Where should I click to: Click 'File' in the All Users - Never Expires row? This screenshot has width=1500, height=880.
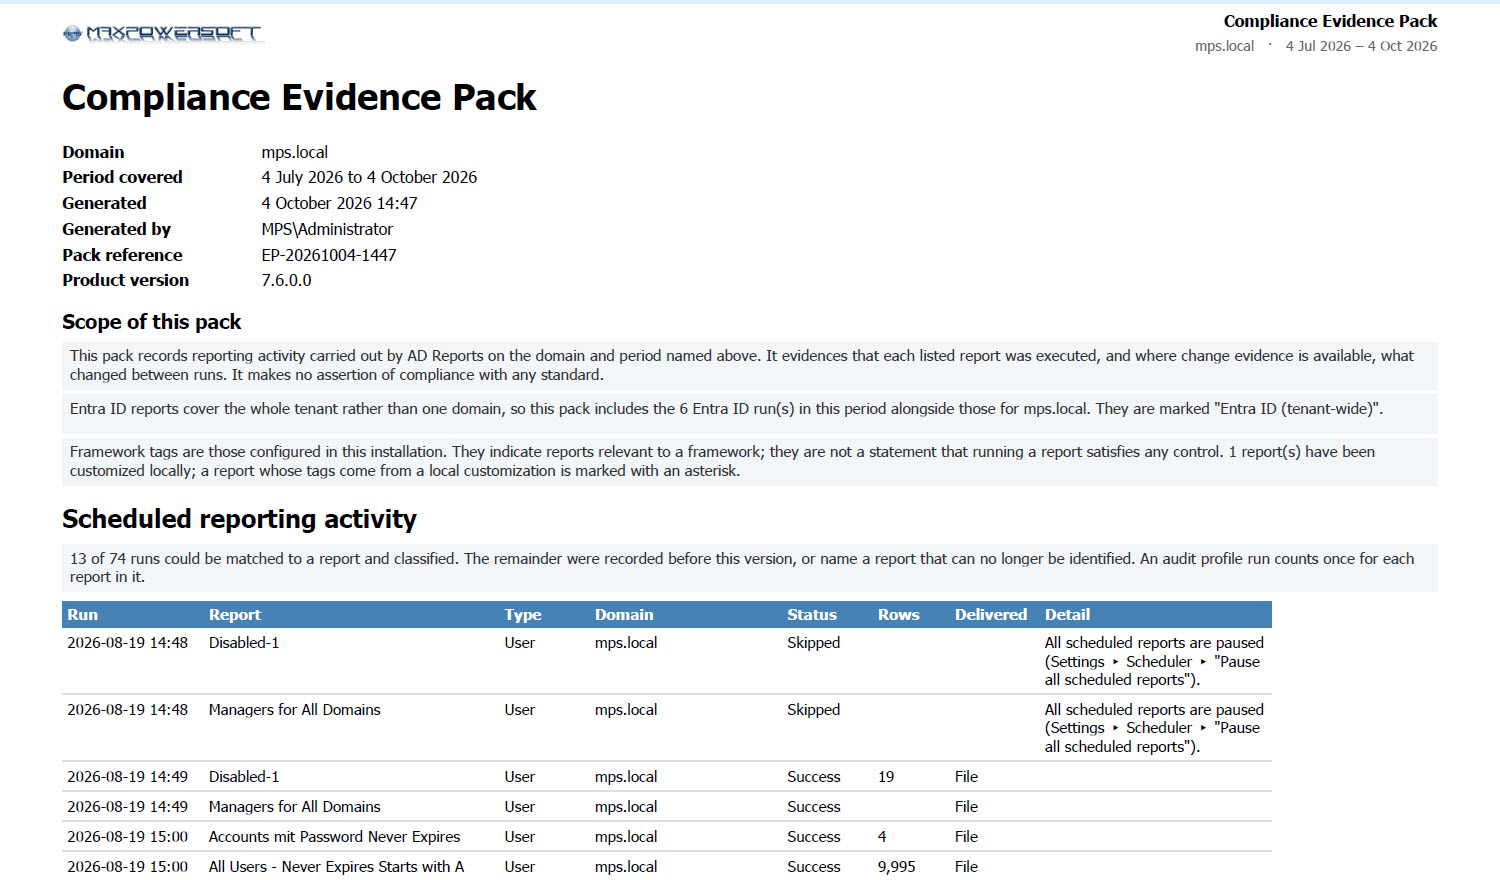click(x=966, y=867)
